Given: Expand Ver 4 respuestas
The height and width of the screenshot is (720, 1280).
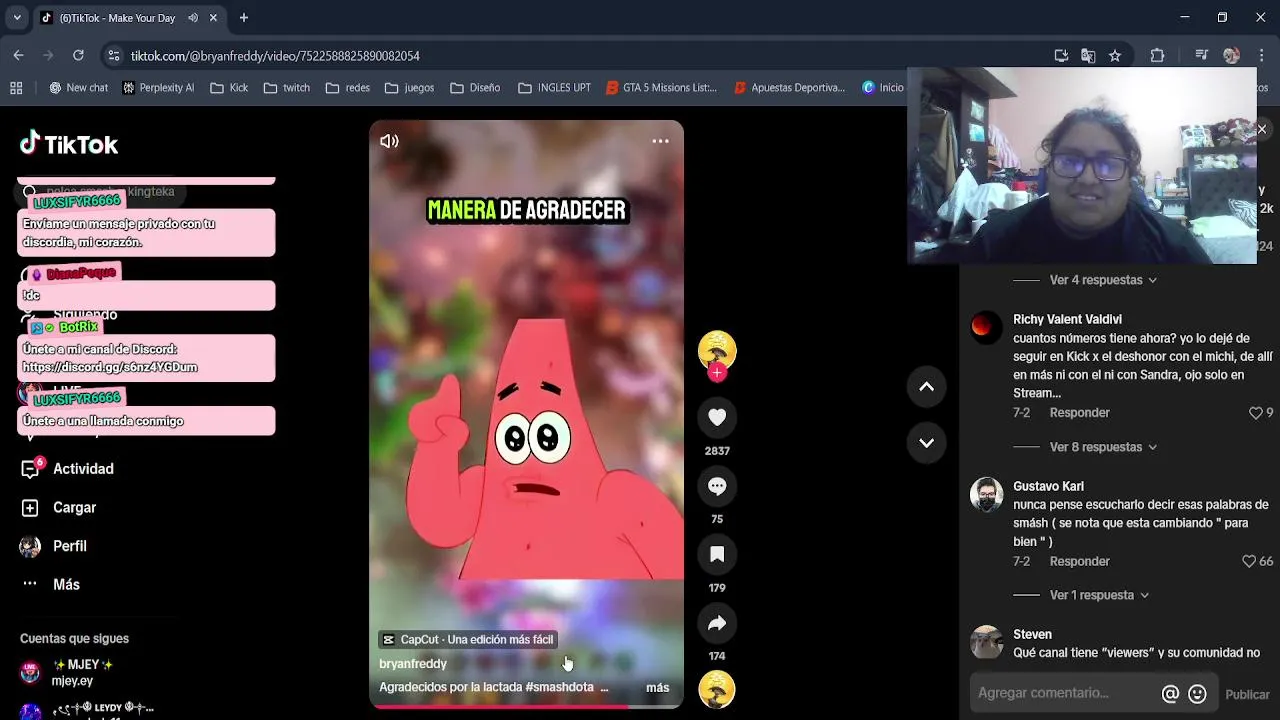Looking at the screenshot, I should pos(1103,280).
